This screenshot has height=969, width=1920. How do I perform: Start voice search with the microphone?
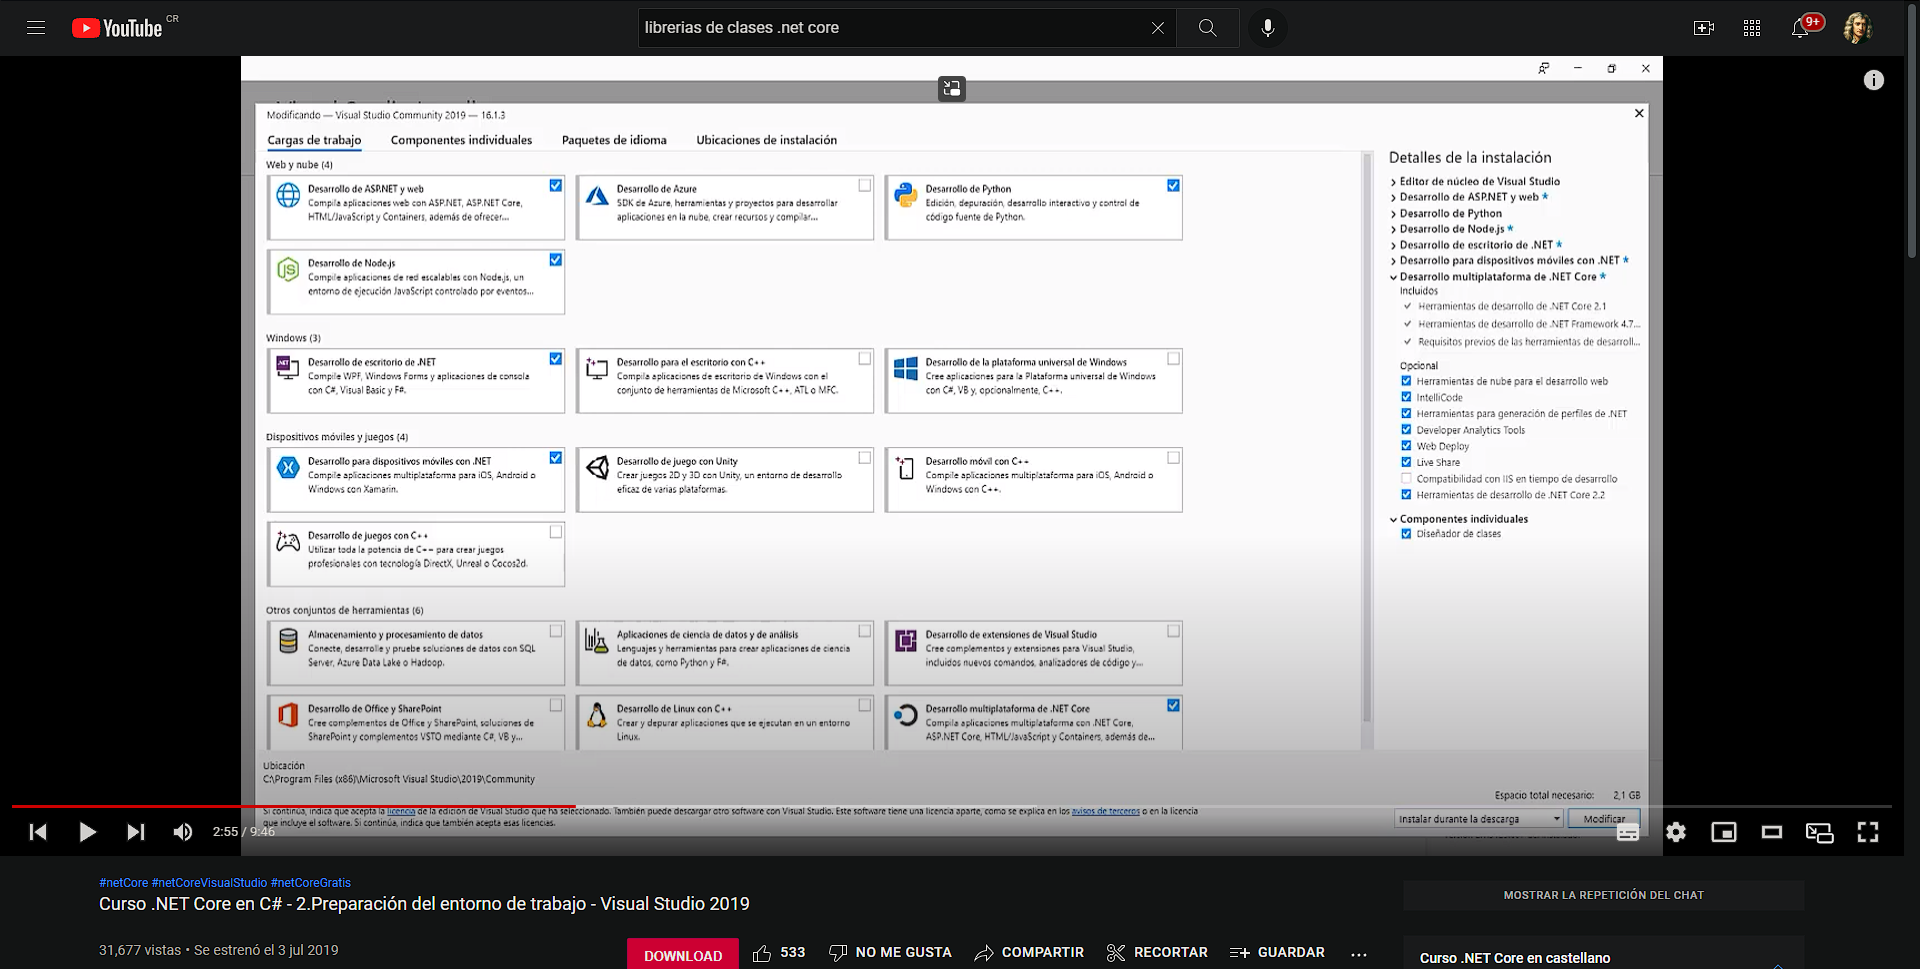pyautogui.click(x=1267, y=28)
